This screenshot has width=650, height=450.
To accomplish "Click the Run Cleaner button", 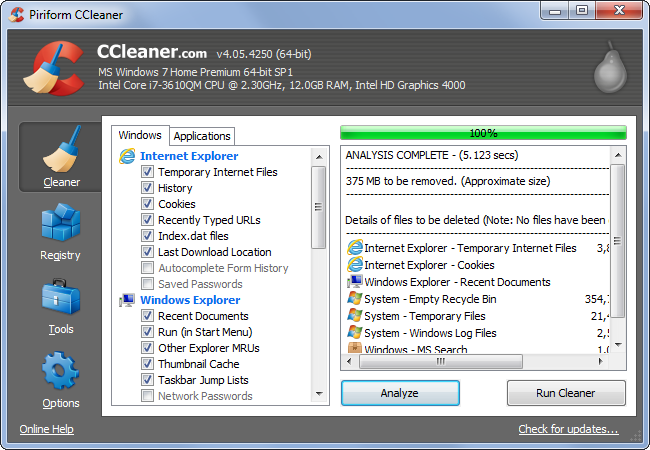I will 566,393.
